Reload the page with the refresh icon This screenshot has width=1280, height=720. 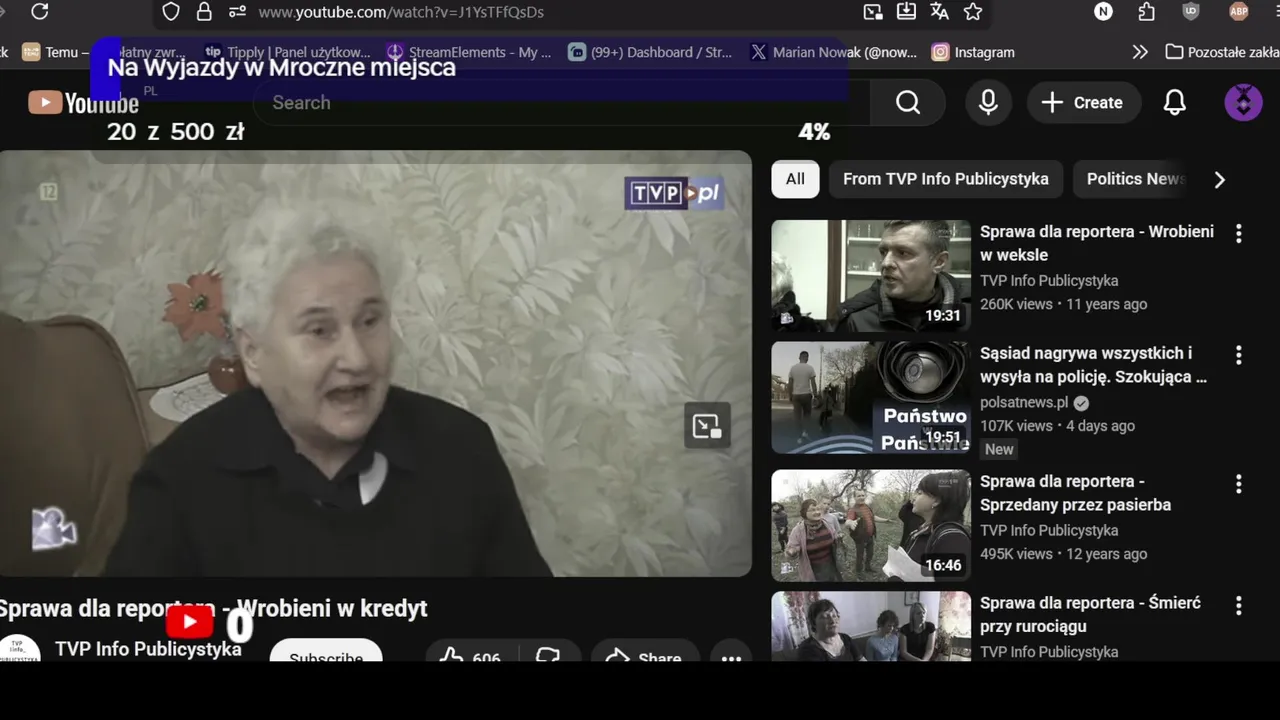(x=39, y=12)
